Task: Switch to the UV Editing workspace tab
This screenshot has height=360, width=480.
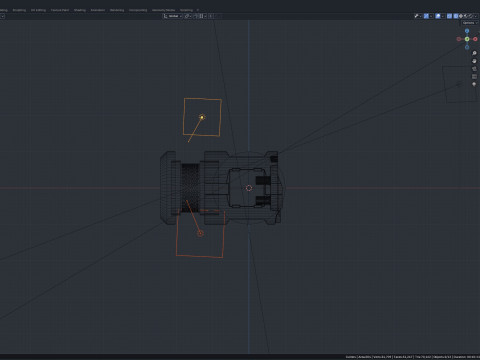Action: pyautogui.click(x=38, y=10)
